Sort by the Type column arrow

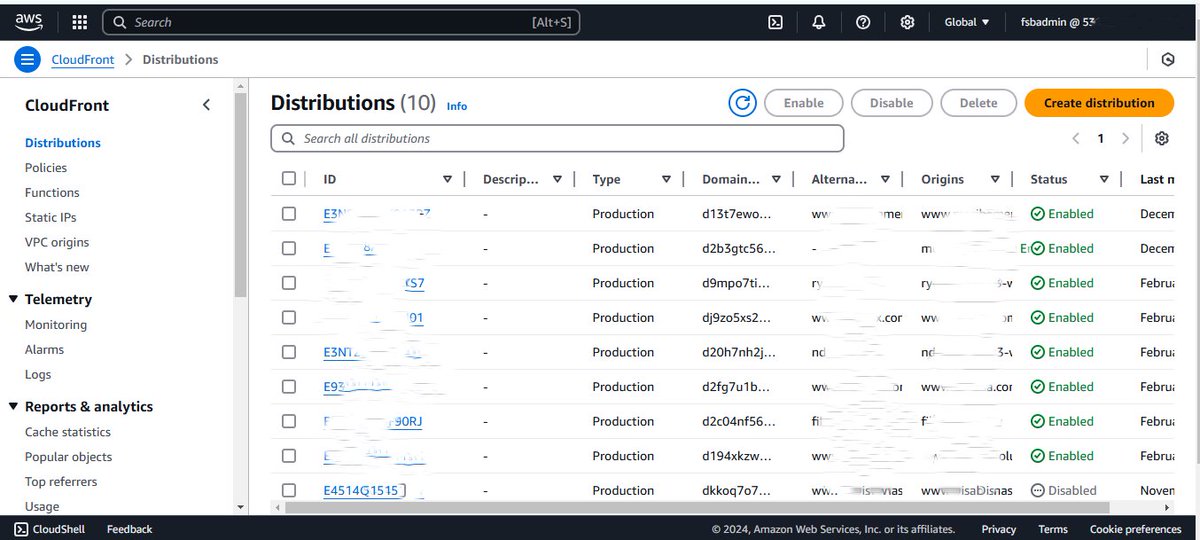[x=666, y=179]
